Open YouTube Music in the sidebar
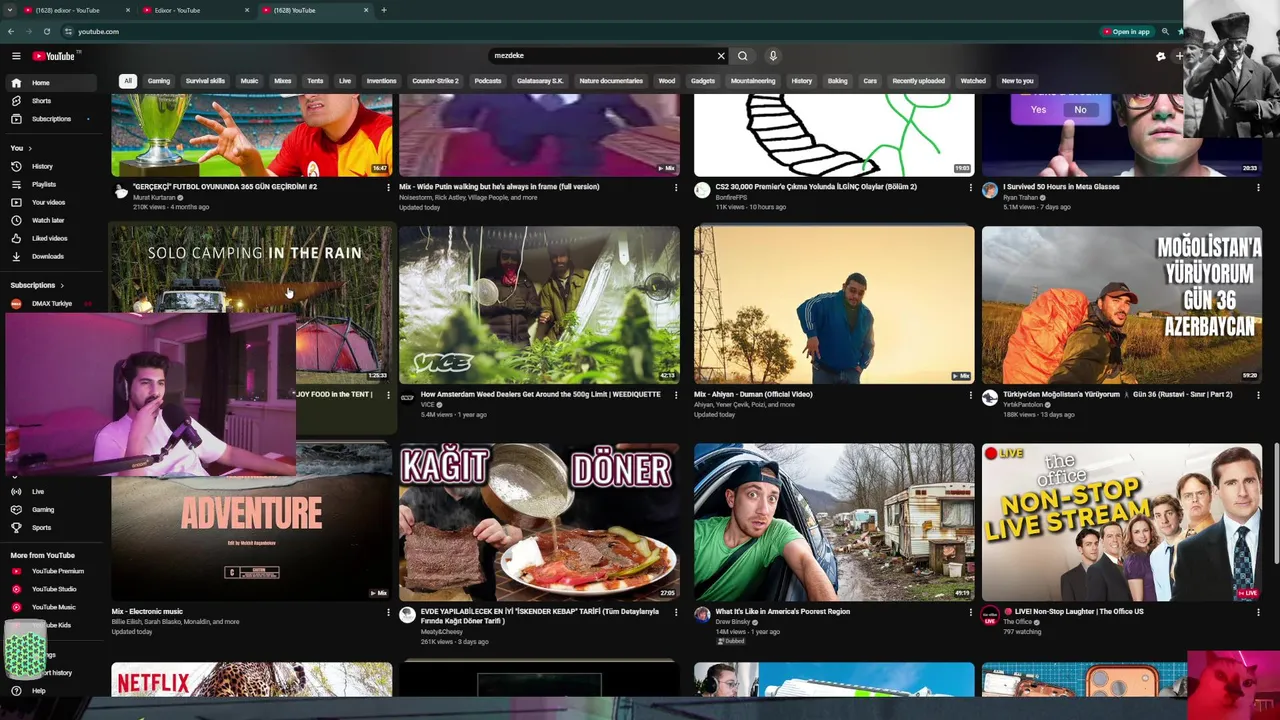 (x=53, y=607)
